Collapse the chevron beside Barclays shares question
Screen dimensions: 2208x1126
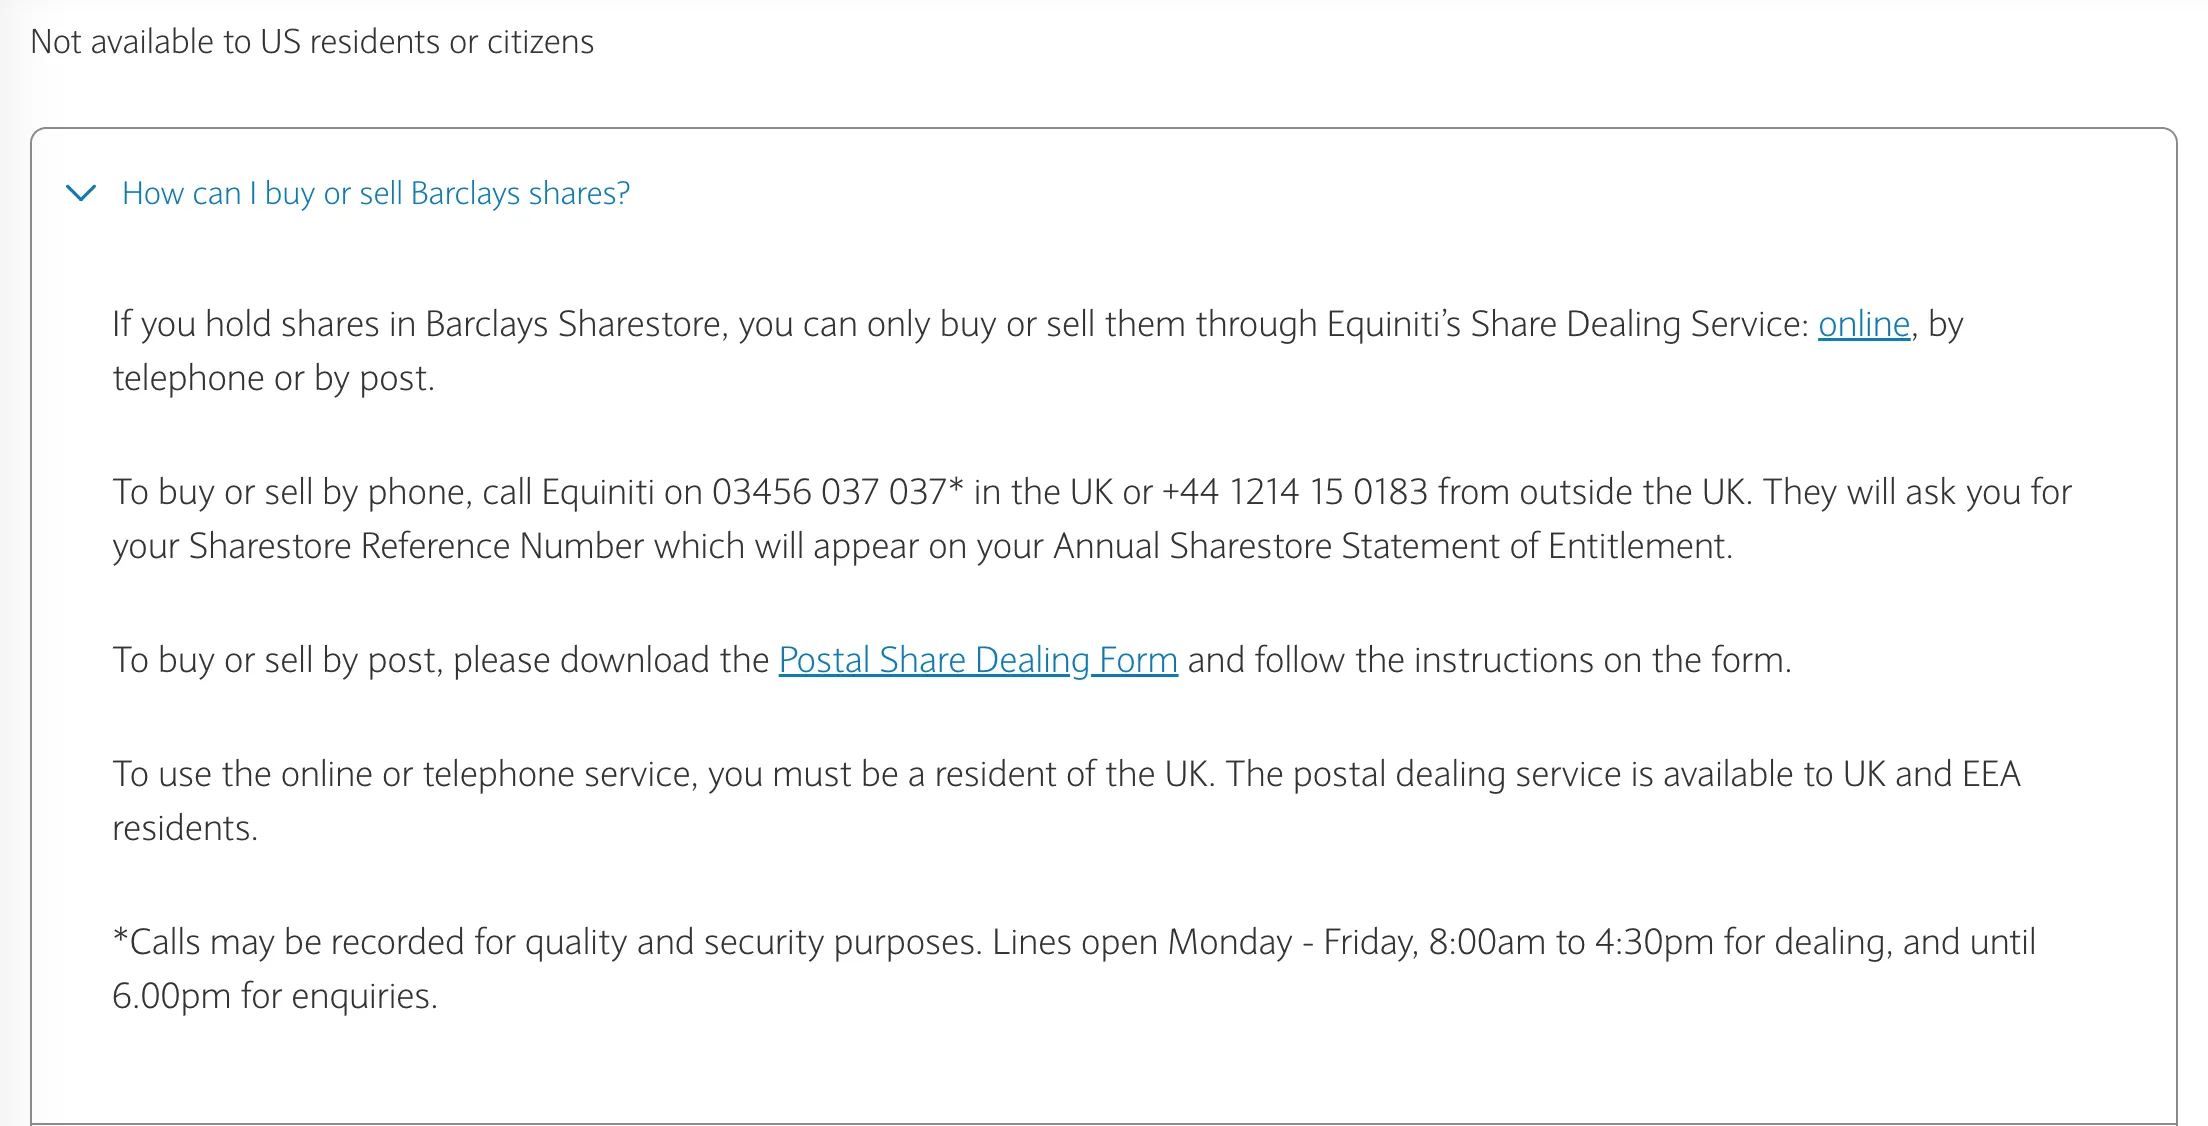coord(81,192)
